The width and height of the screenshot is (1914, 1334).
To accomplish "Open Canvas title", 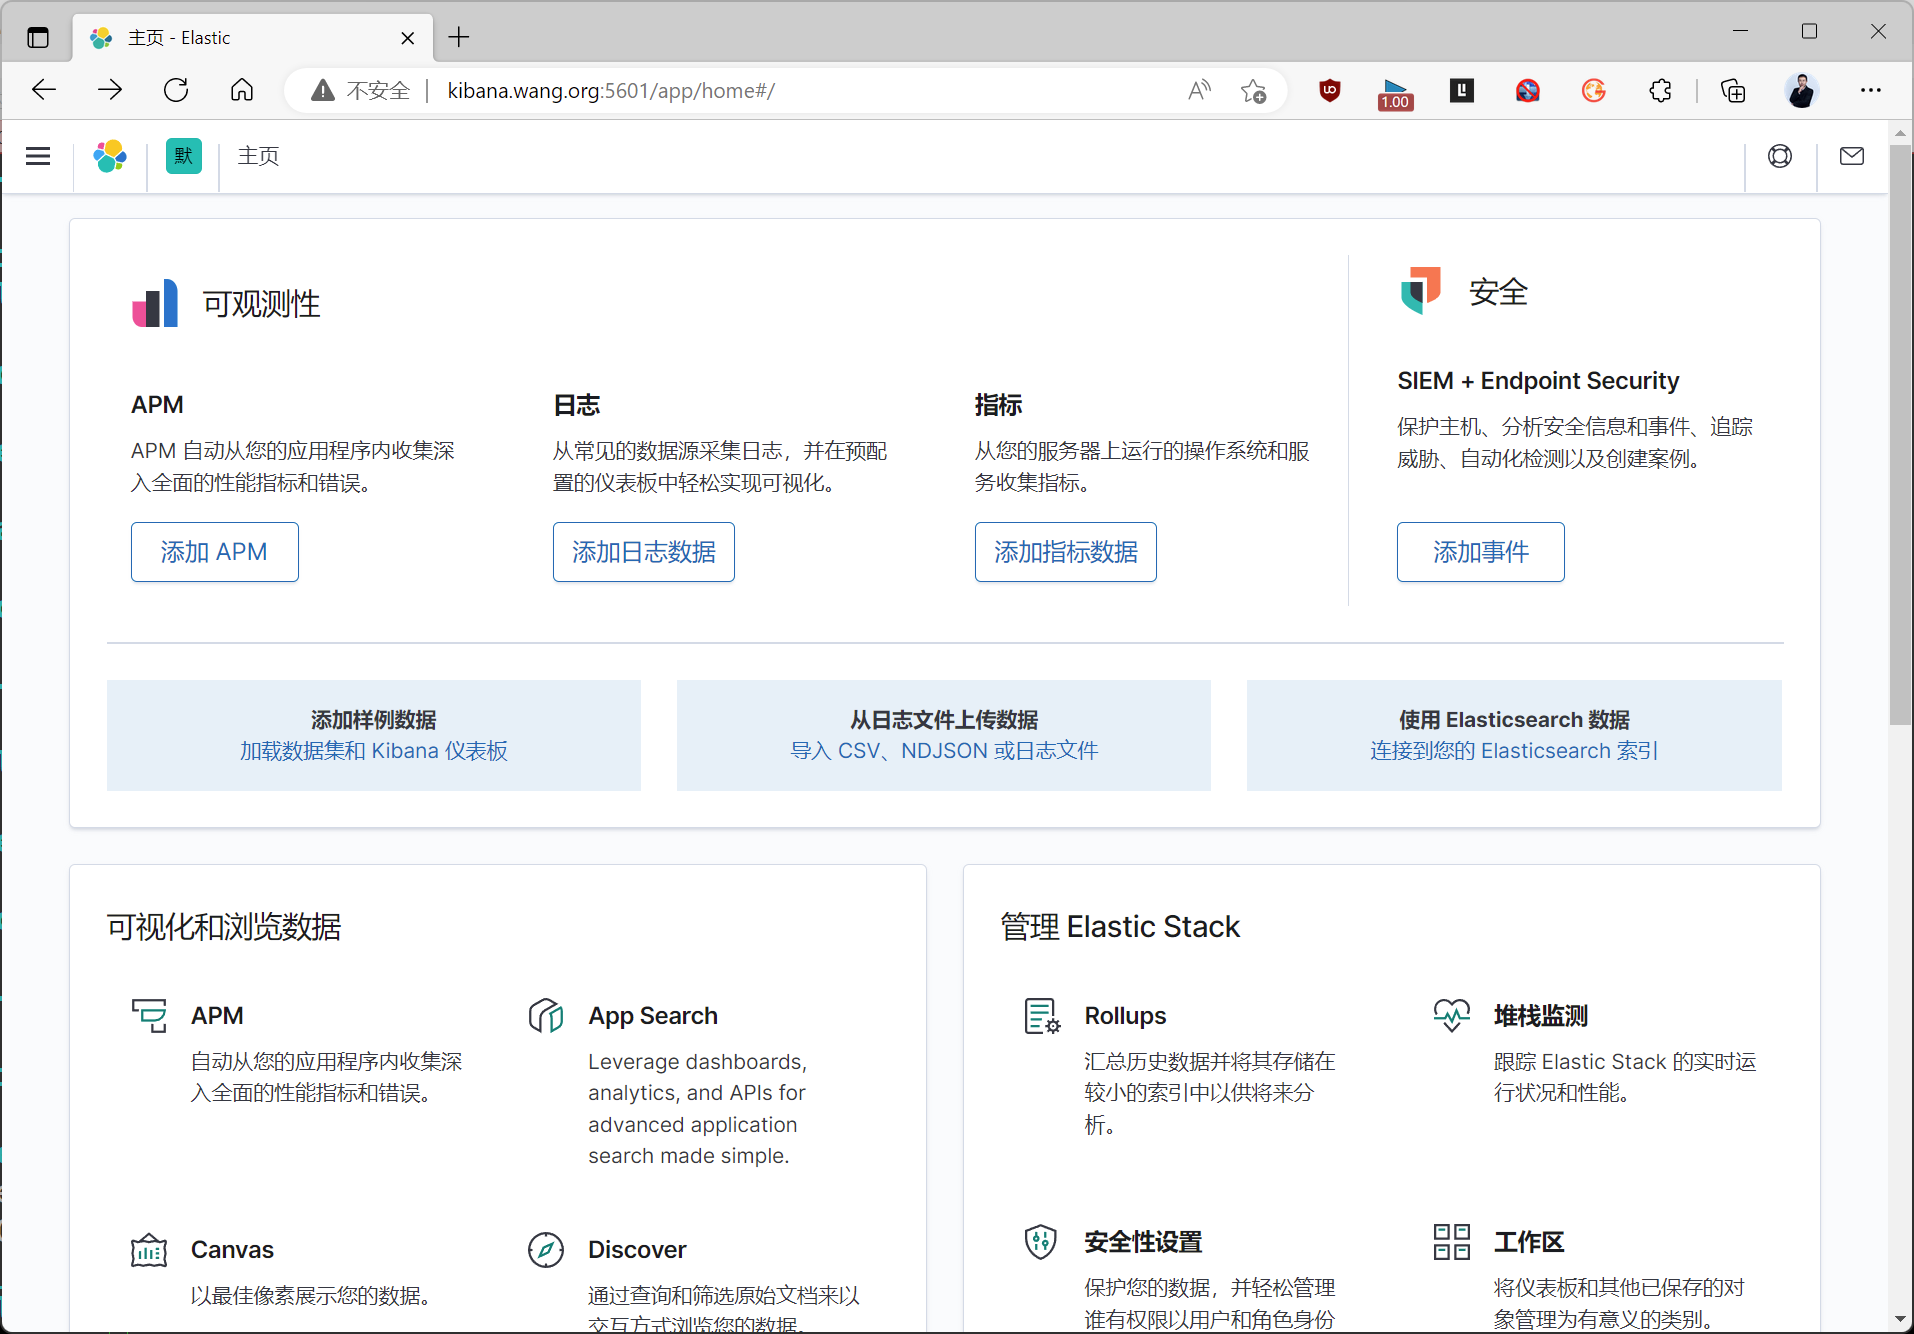I will coord(232,1250).
